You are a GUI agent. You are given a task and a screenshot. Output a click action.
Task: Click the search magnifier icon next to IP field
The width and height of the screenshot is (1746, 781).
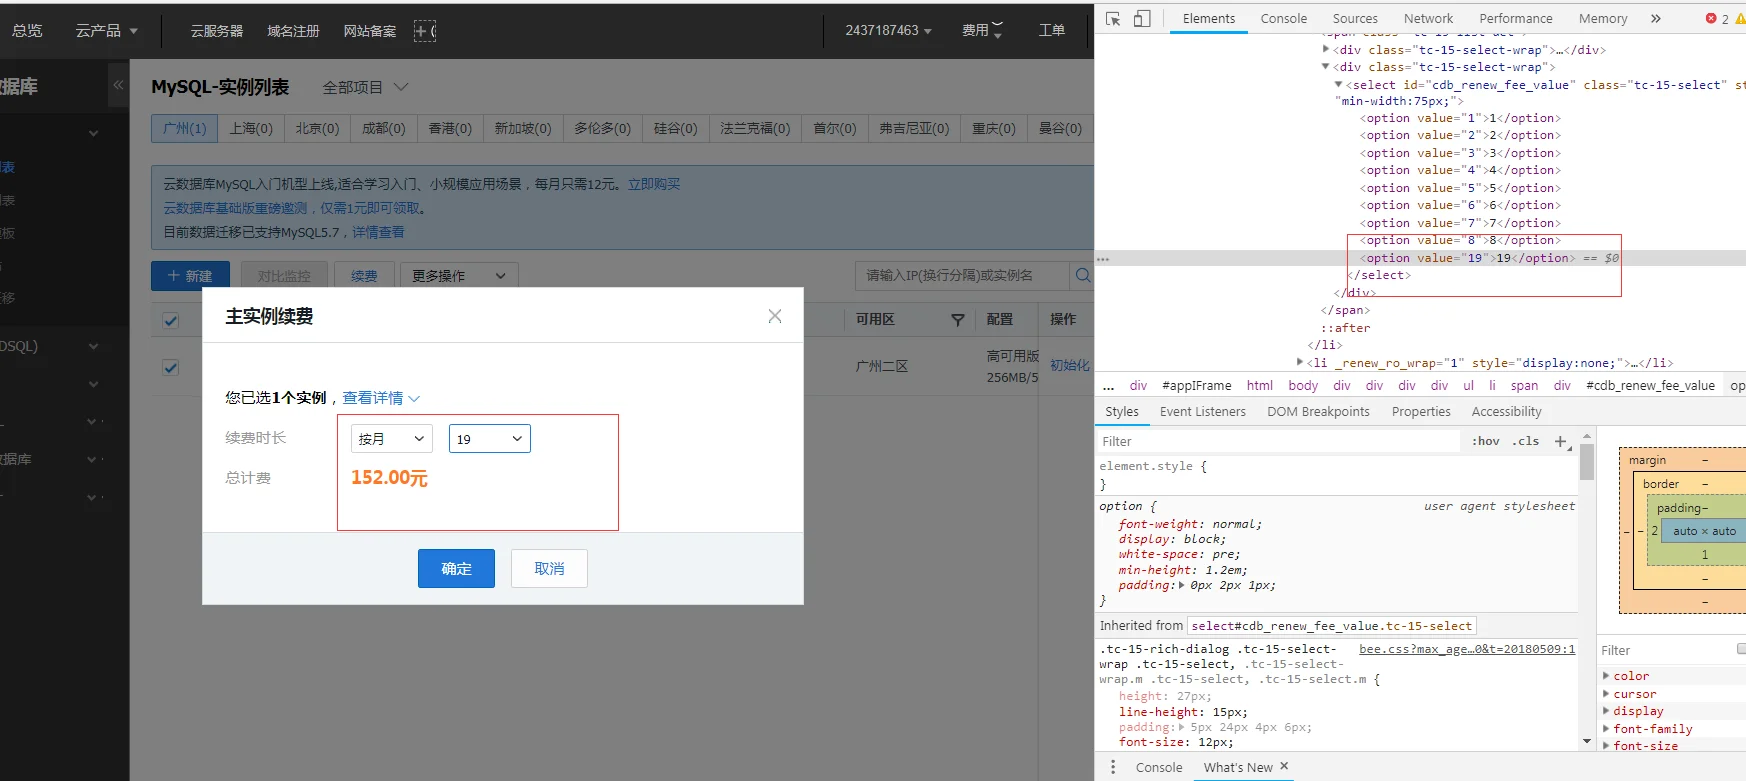pyautogui.click(x=1083, y=275)
